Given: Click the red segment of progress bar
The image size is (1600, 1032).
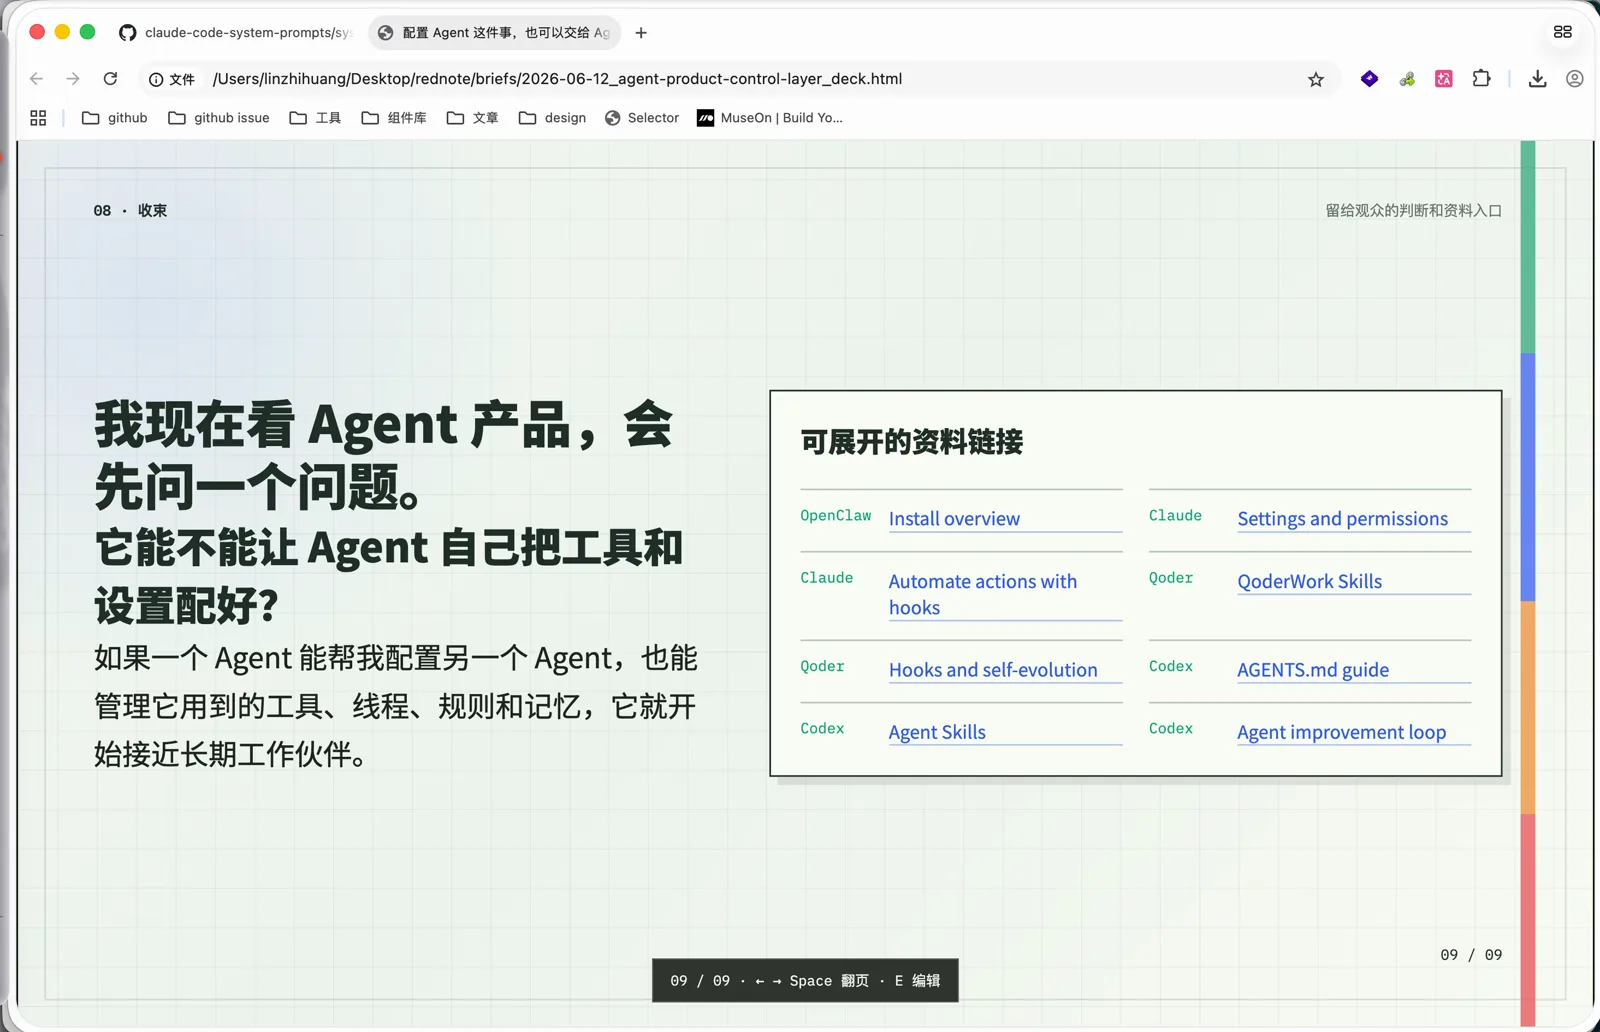Looking at the screenshot, I should tap(1528, 919).
